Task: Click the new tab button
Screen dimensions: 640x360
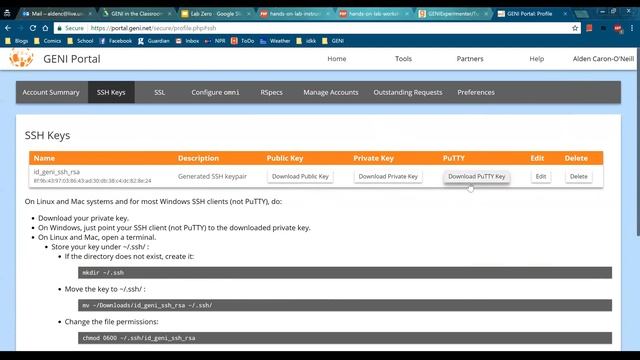Action: point(581,13)
